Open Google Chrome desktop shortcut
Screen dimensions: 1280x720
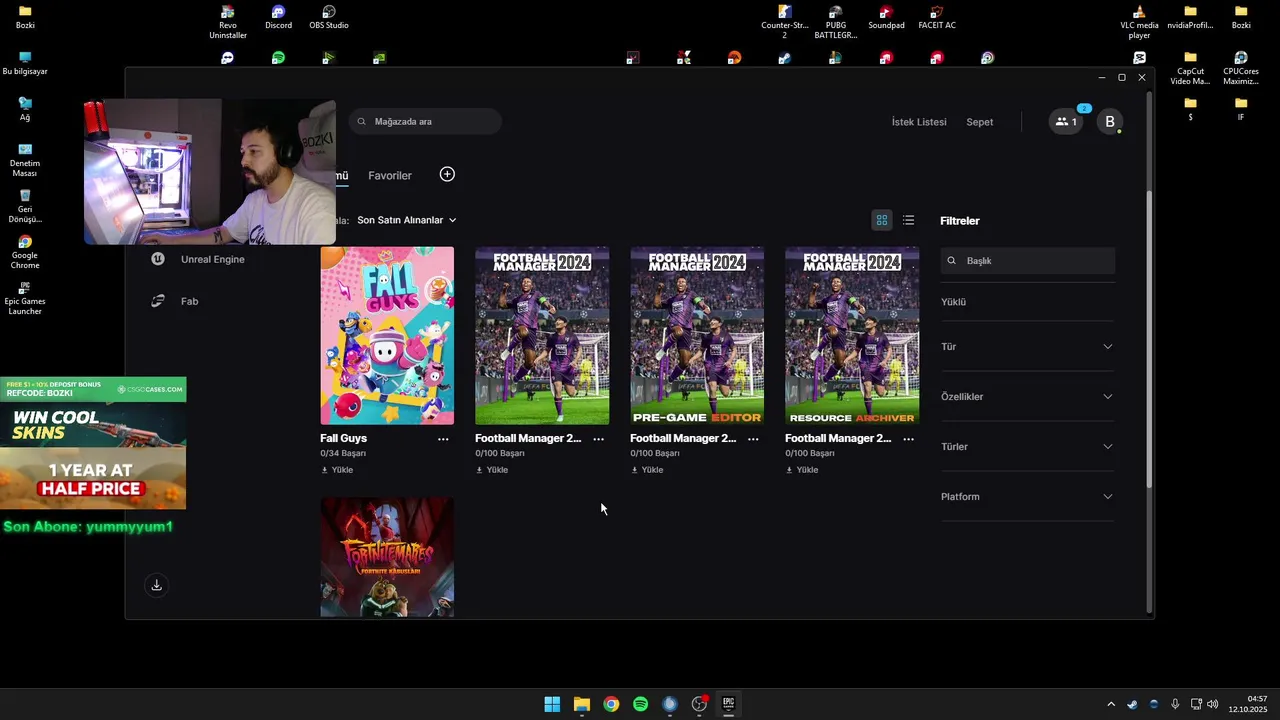click(25, 253)
